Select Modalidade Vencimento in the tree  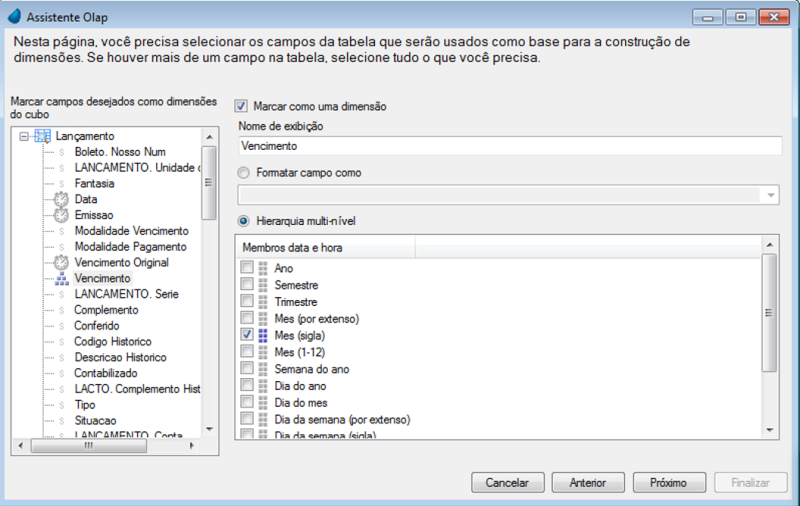click(132, 231)
